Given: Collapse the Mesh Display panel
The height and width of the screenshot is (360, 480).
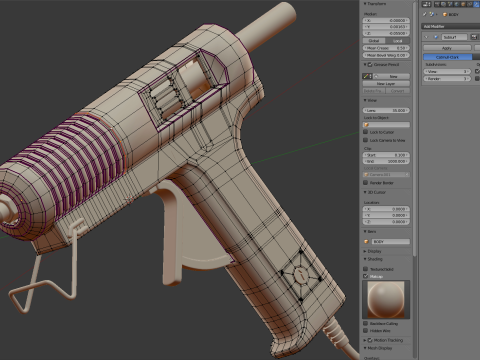Looking at the screenshot, I should (365, 348).
